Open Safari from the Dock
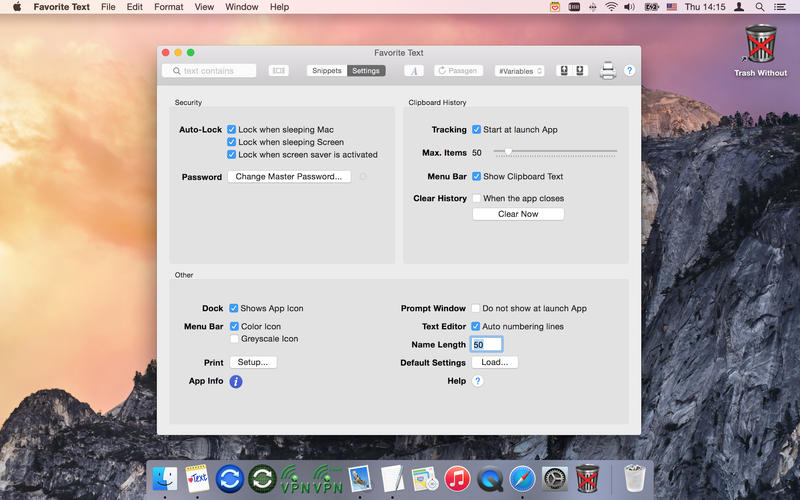 (x=522, y=478)
